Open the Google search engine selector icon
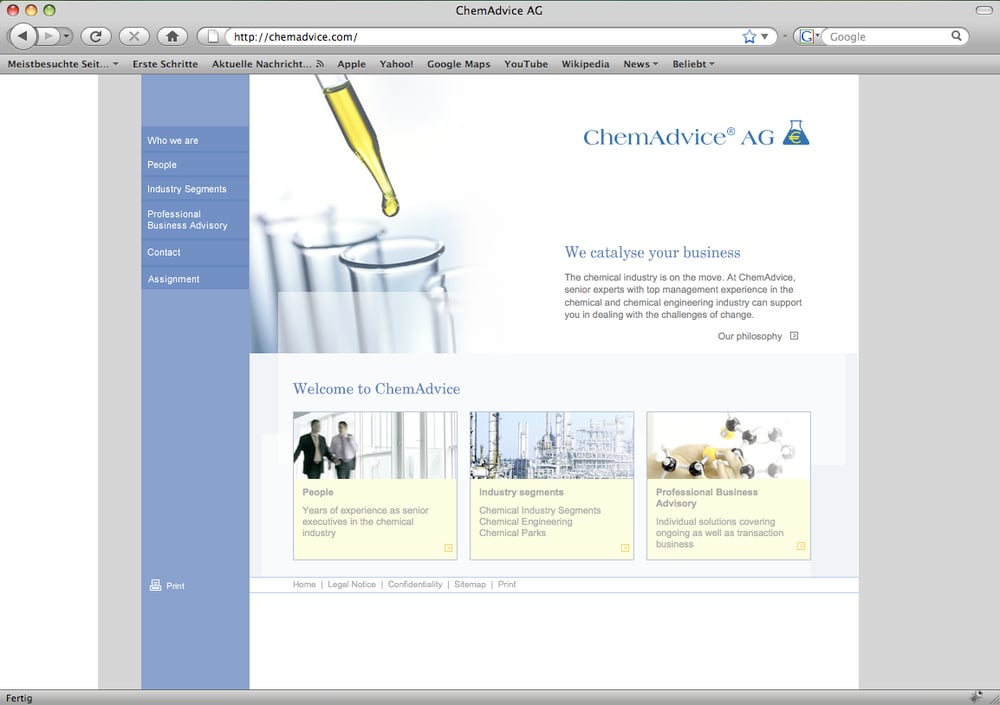1000x705 pixels. pos(808,36)
